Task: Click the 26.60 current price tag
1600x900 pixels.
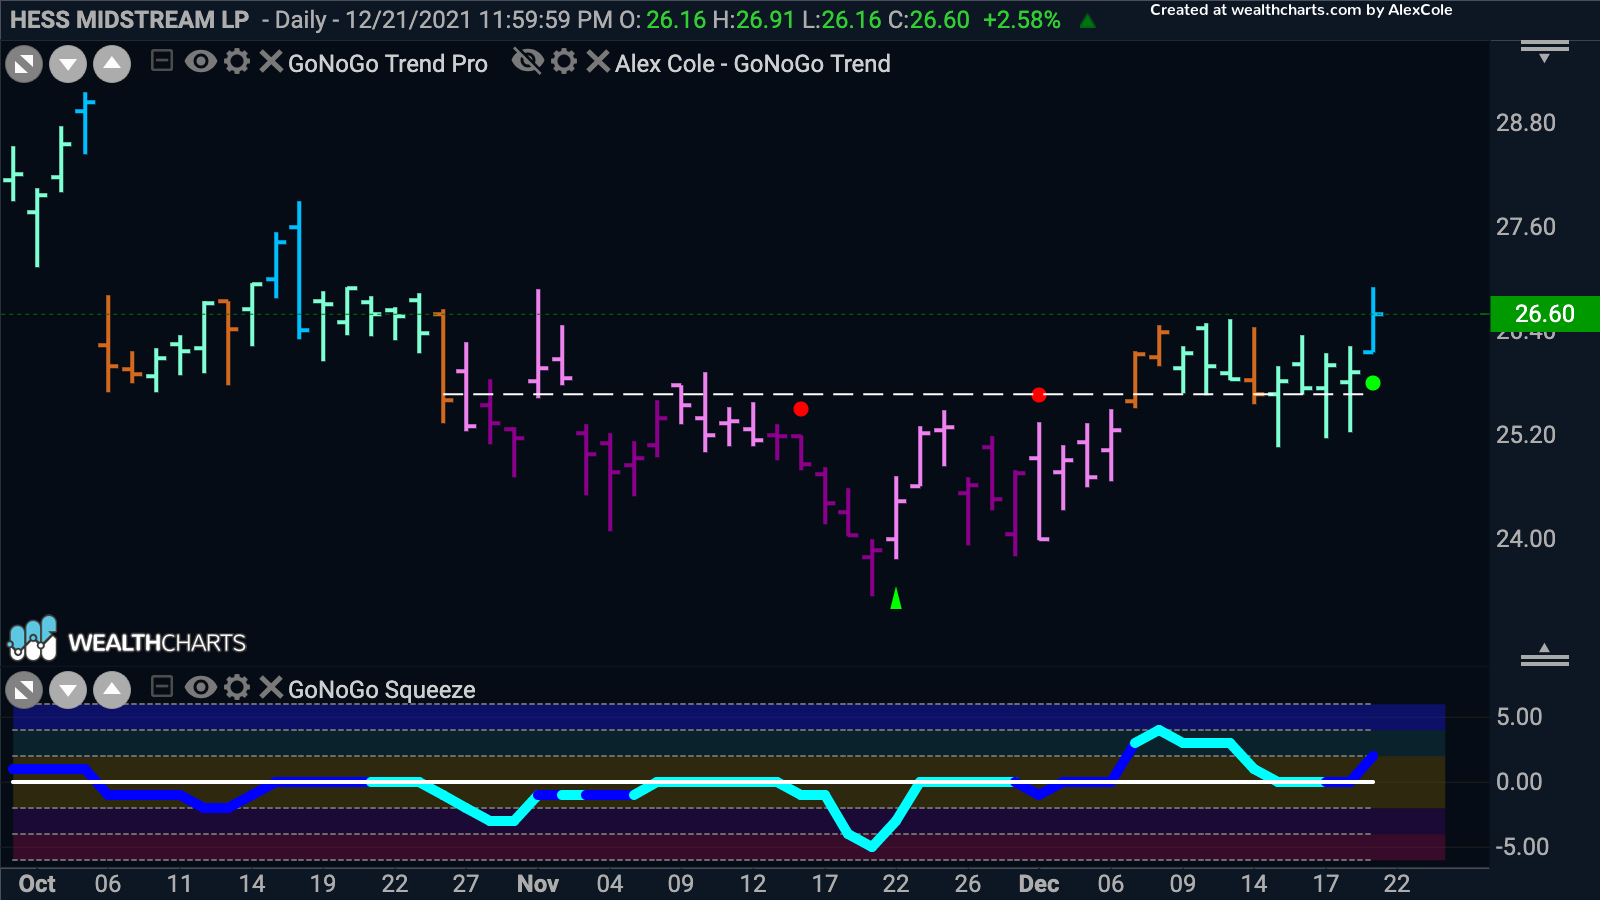Action: 1545,314
